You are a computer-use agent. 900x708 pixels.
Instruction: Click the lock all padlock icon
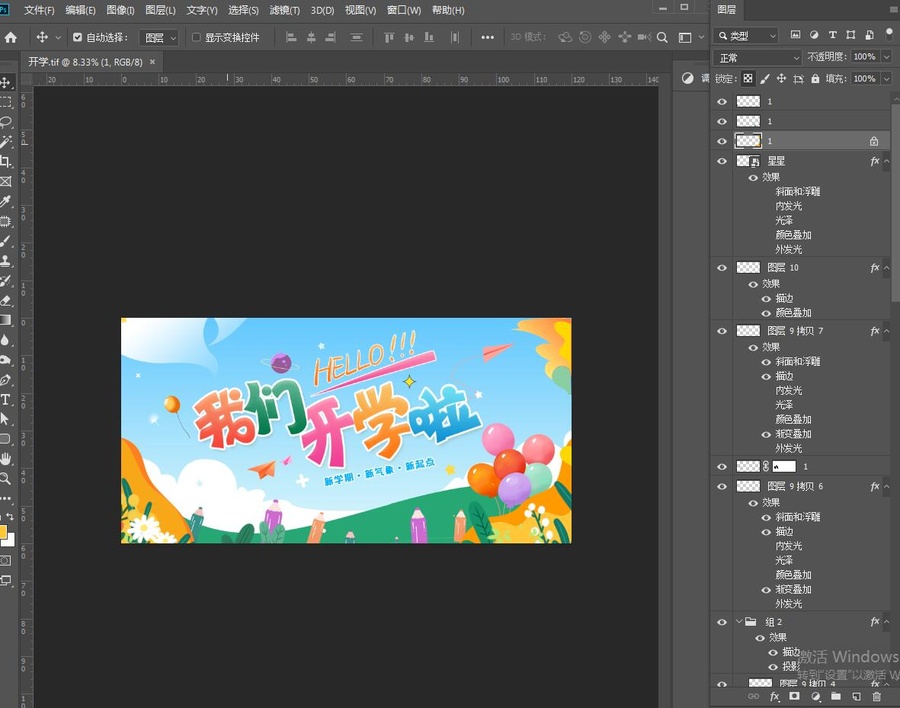pyautogui.click(x=815, y=79)
